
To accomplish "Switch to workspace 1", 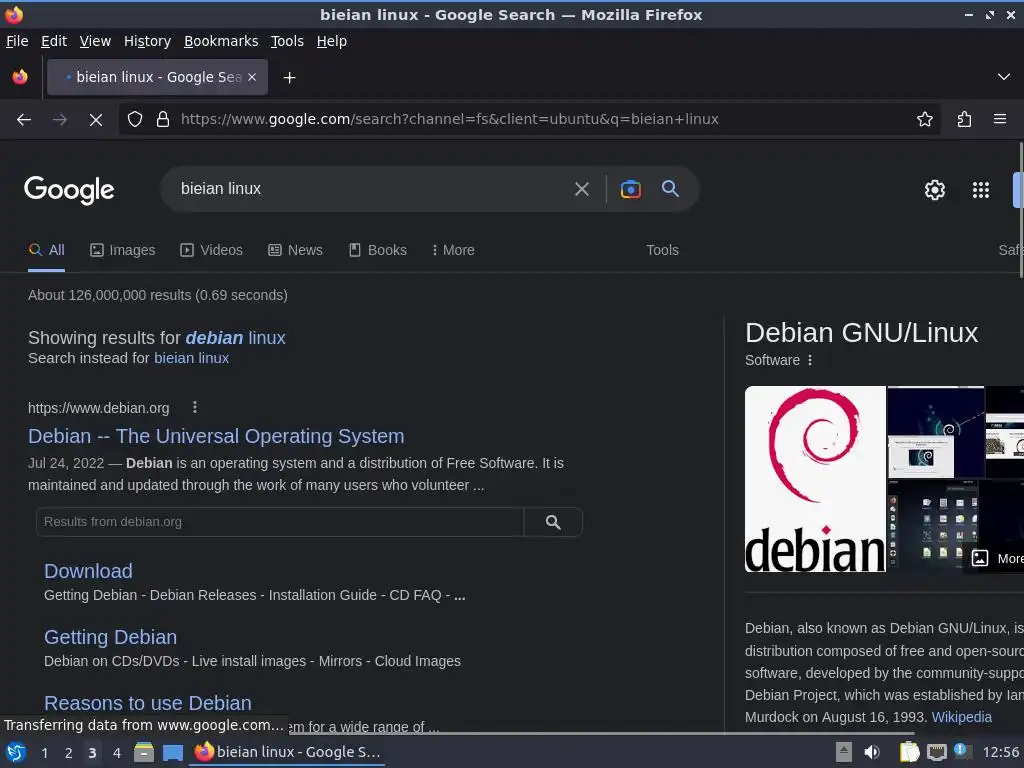I will 44,753.
